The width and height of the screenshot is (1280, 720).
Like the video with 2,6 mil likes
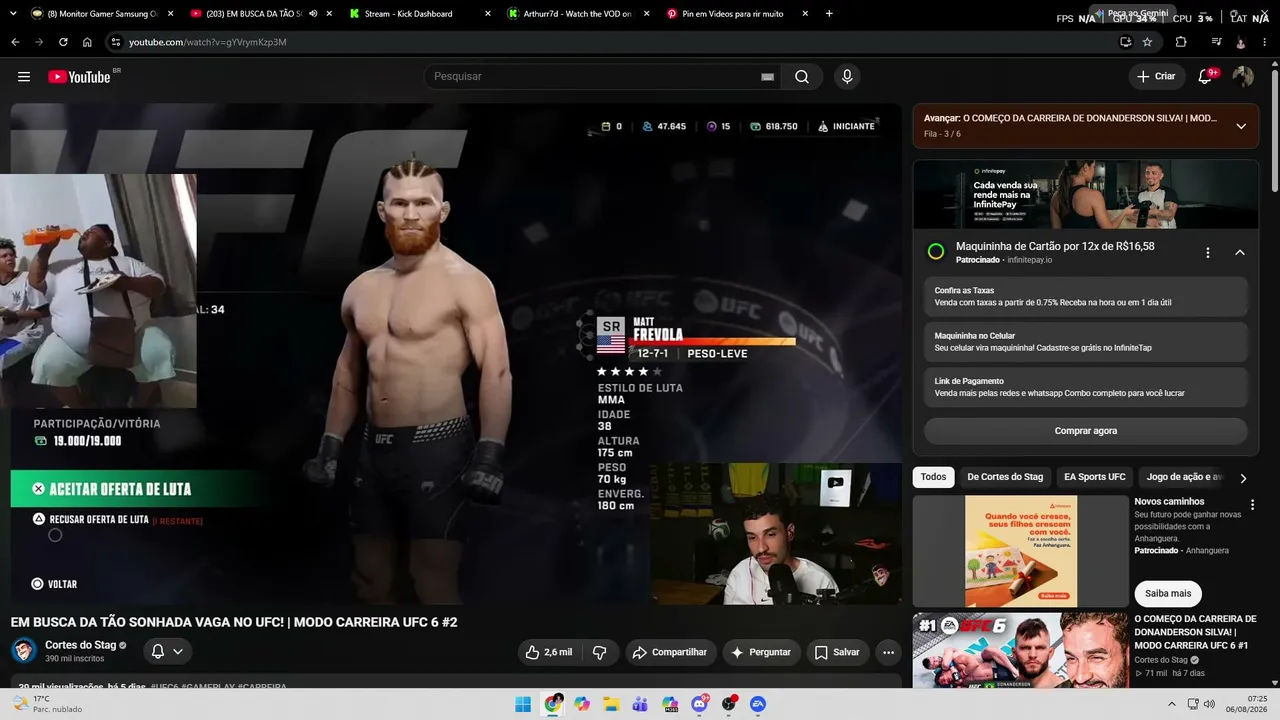(549, 652)
